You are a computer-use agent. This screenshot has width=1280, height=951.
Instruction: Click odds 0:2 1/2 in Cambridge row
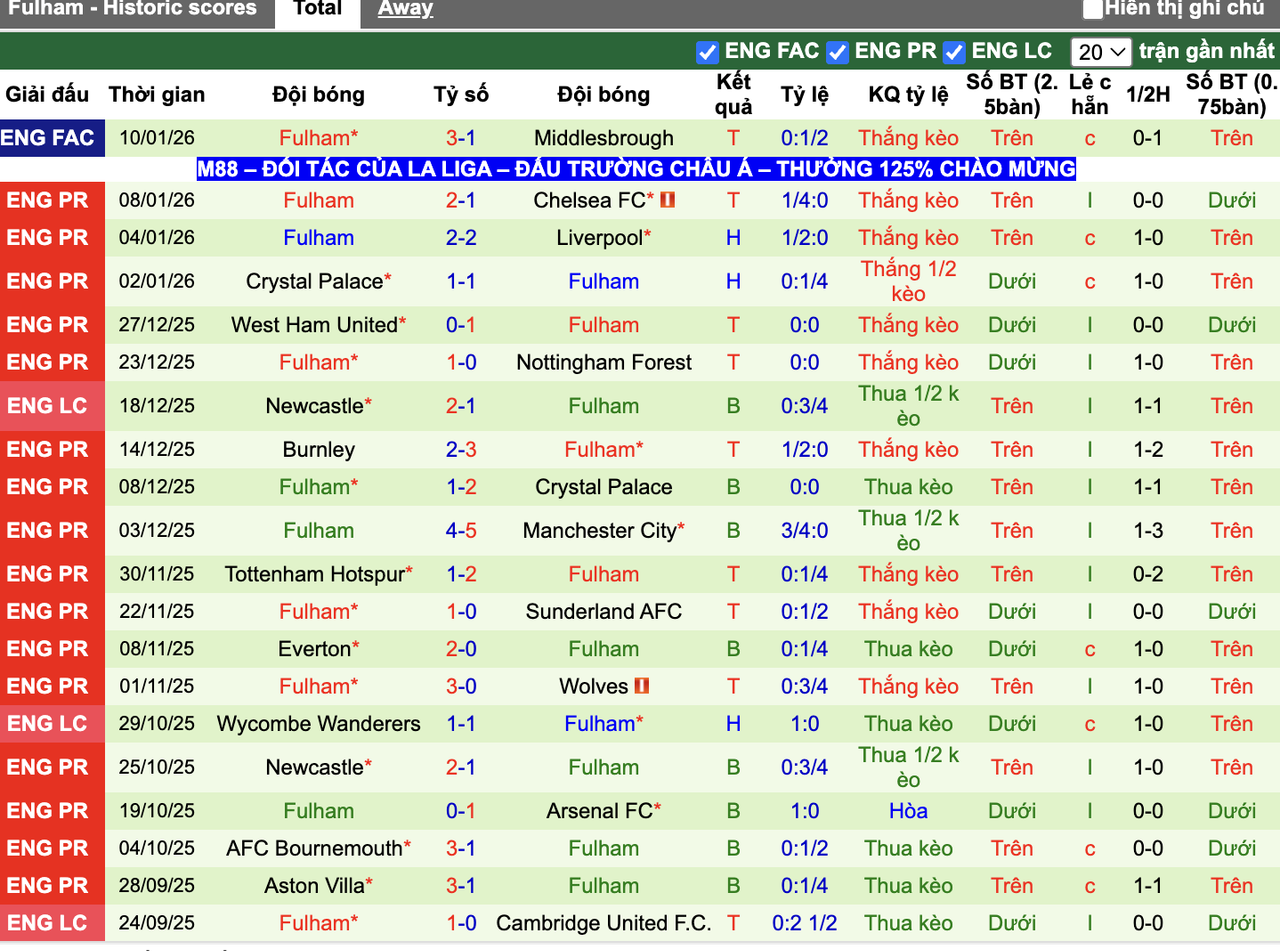tap(804, 923)
